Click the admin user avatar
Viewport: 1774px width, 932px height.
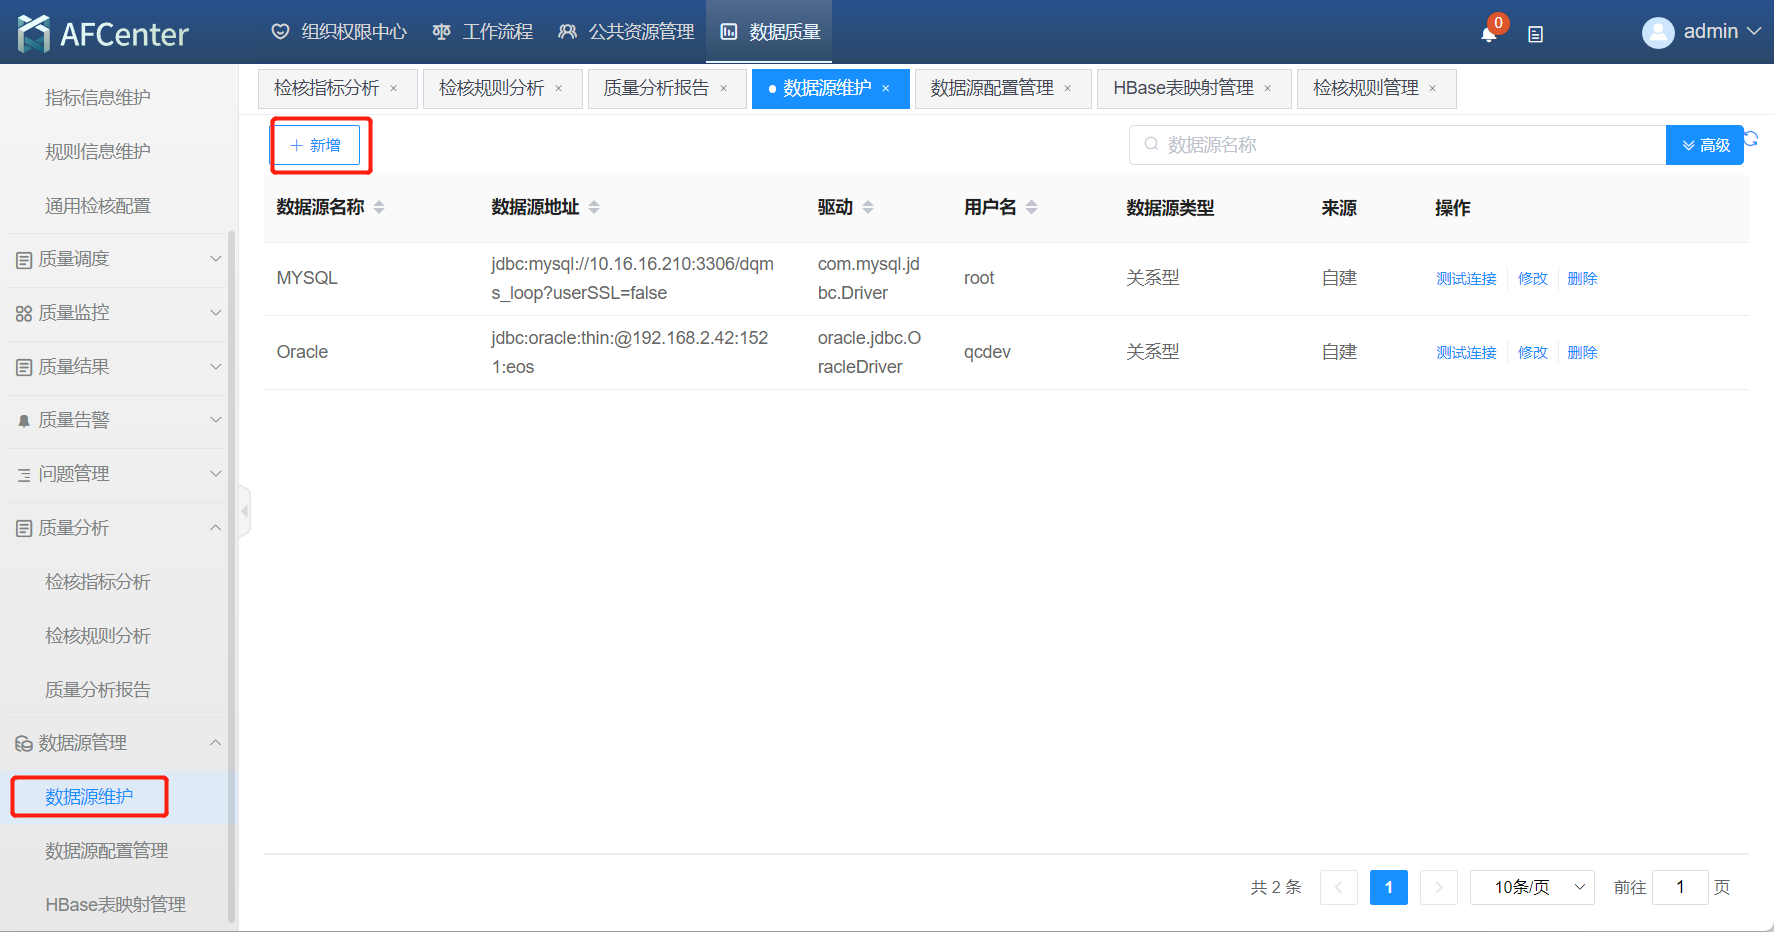pos(1657,33)
